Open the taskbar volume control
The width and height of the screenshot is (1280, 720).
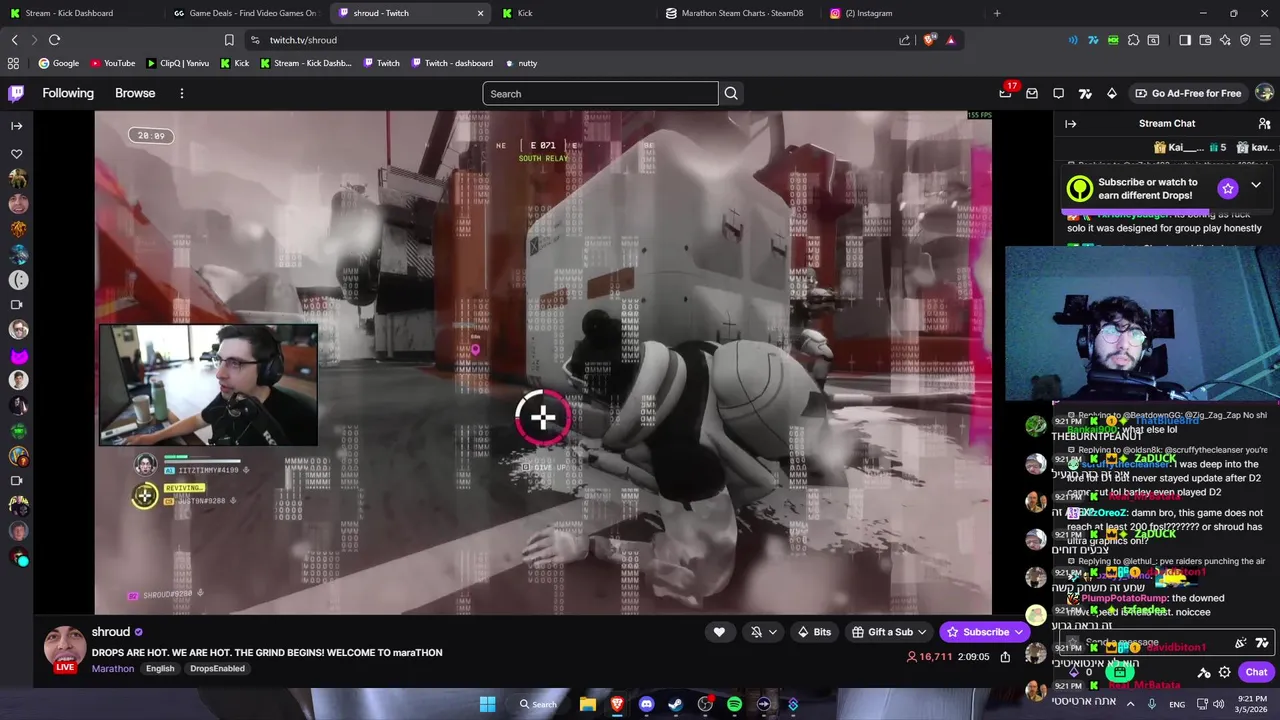click(x=1218, y=704)
